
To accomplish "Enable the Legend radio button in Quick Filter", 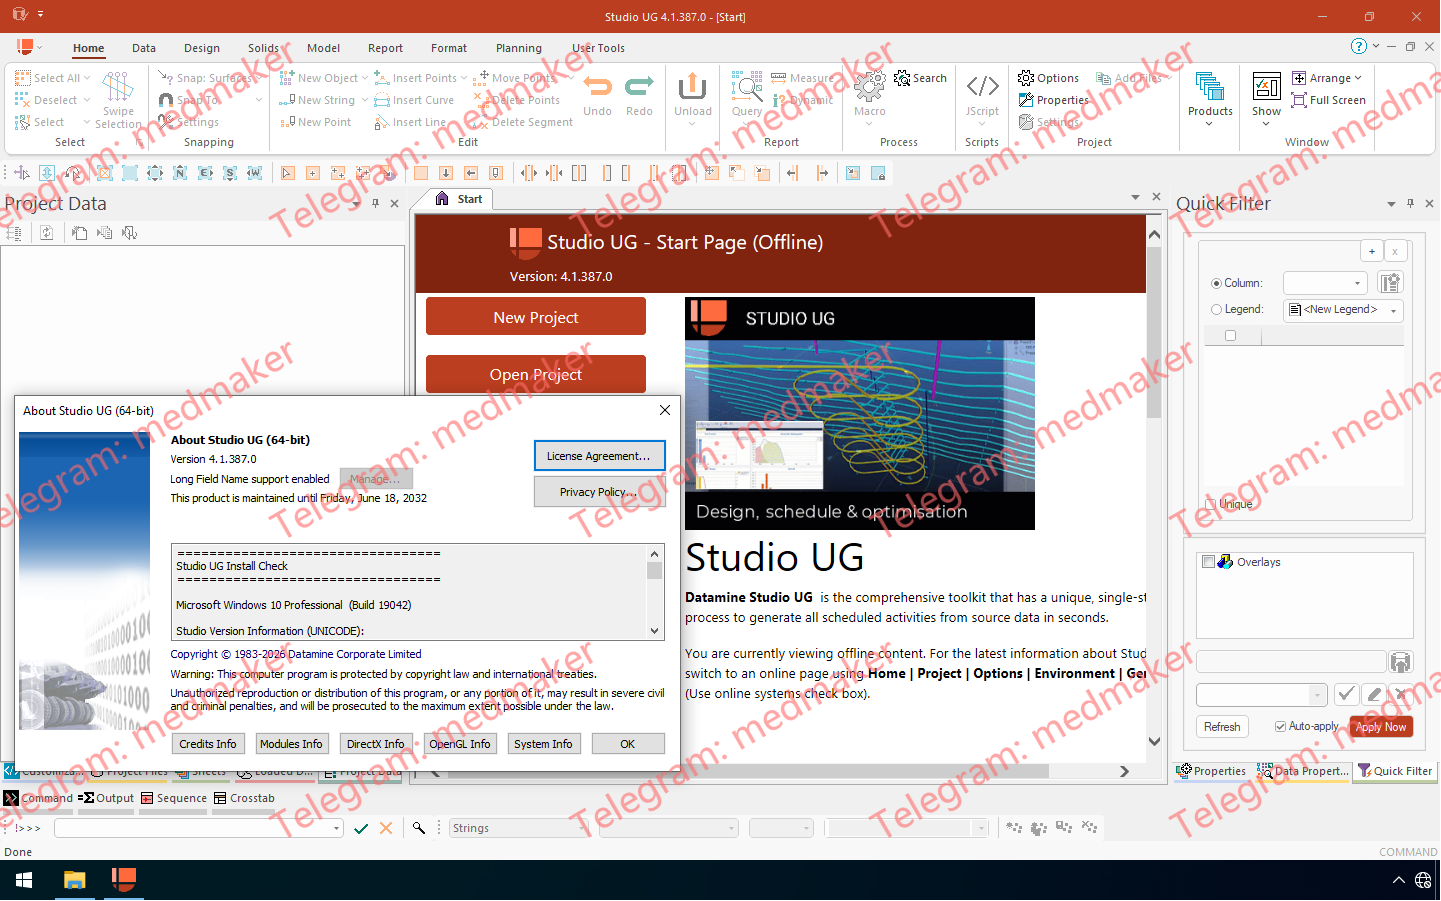I will coord(1217,309).
